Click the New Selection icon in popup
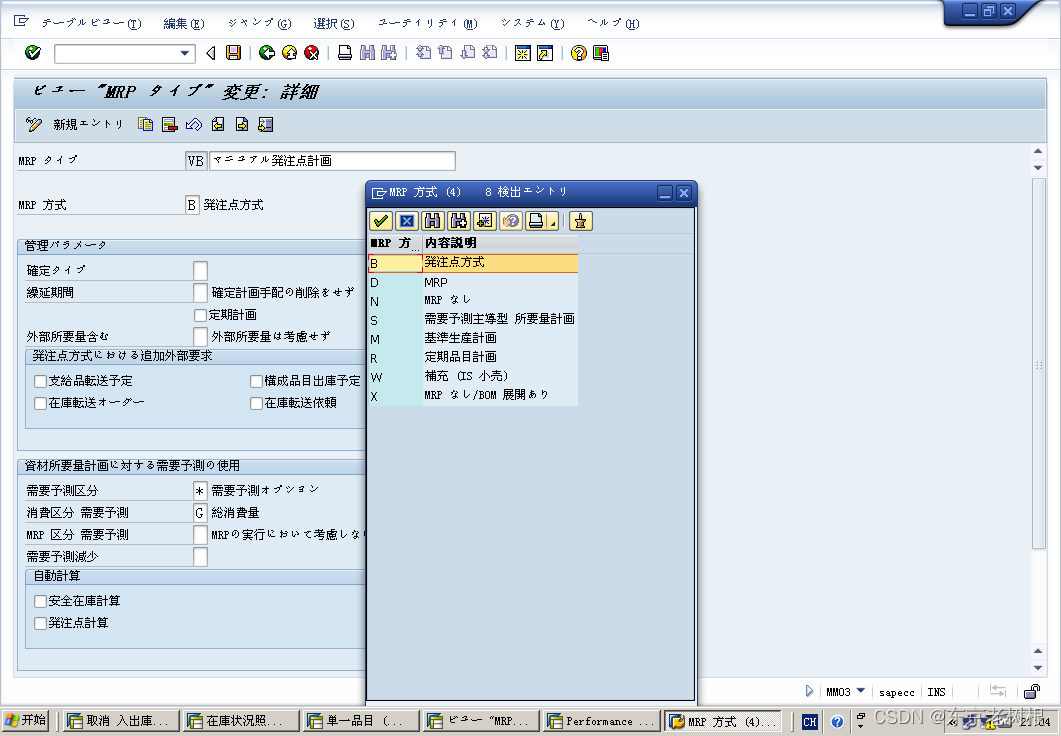The image size is (1061, 736). tap(484, 221)
